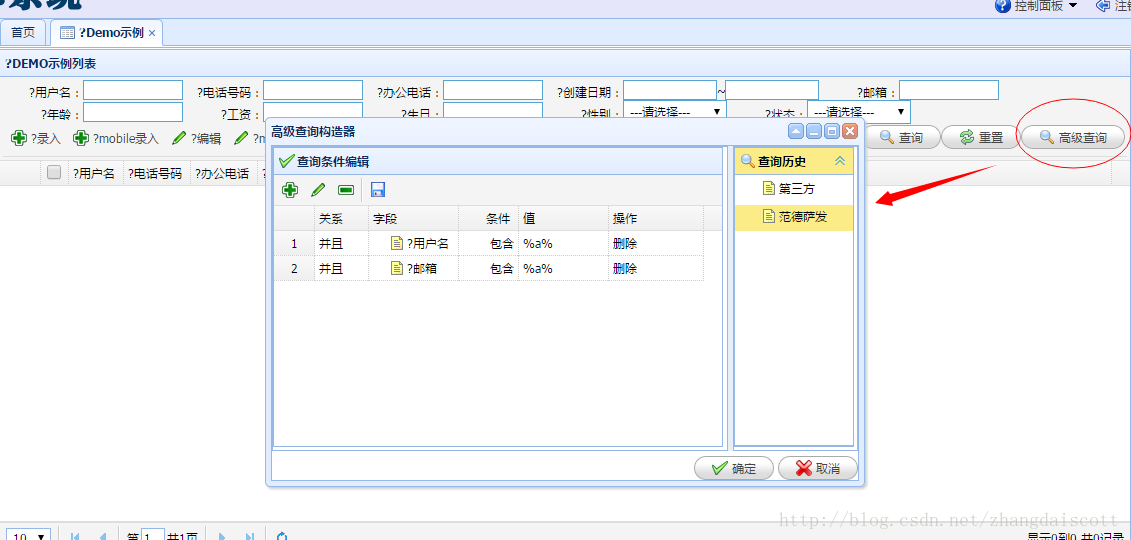
Task: Click the %a% value cell in row 1
Action: pyautogui.click(x=563, y=244)
